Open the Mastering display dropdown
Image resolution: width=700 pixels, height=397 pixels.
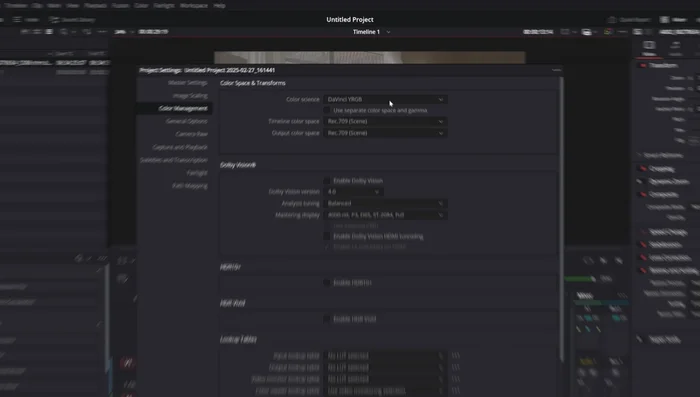(x=385, y=215)
